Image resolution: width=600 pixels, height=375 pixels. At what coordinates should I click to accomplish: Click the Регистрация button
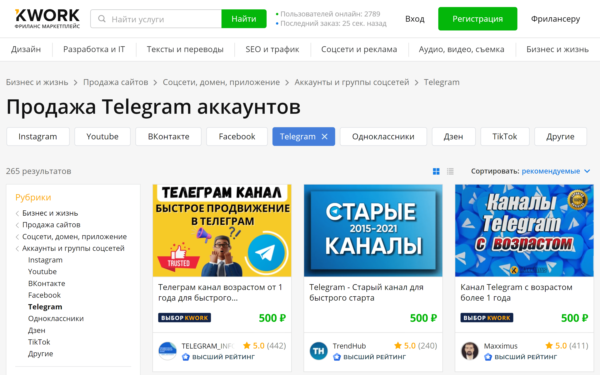coord(478,19)
